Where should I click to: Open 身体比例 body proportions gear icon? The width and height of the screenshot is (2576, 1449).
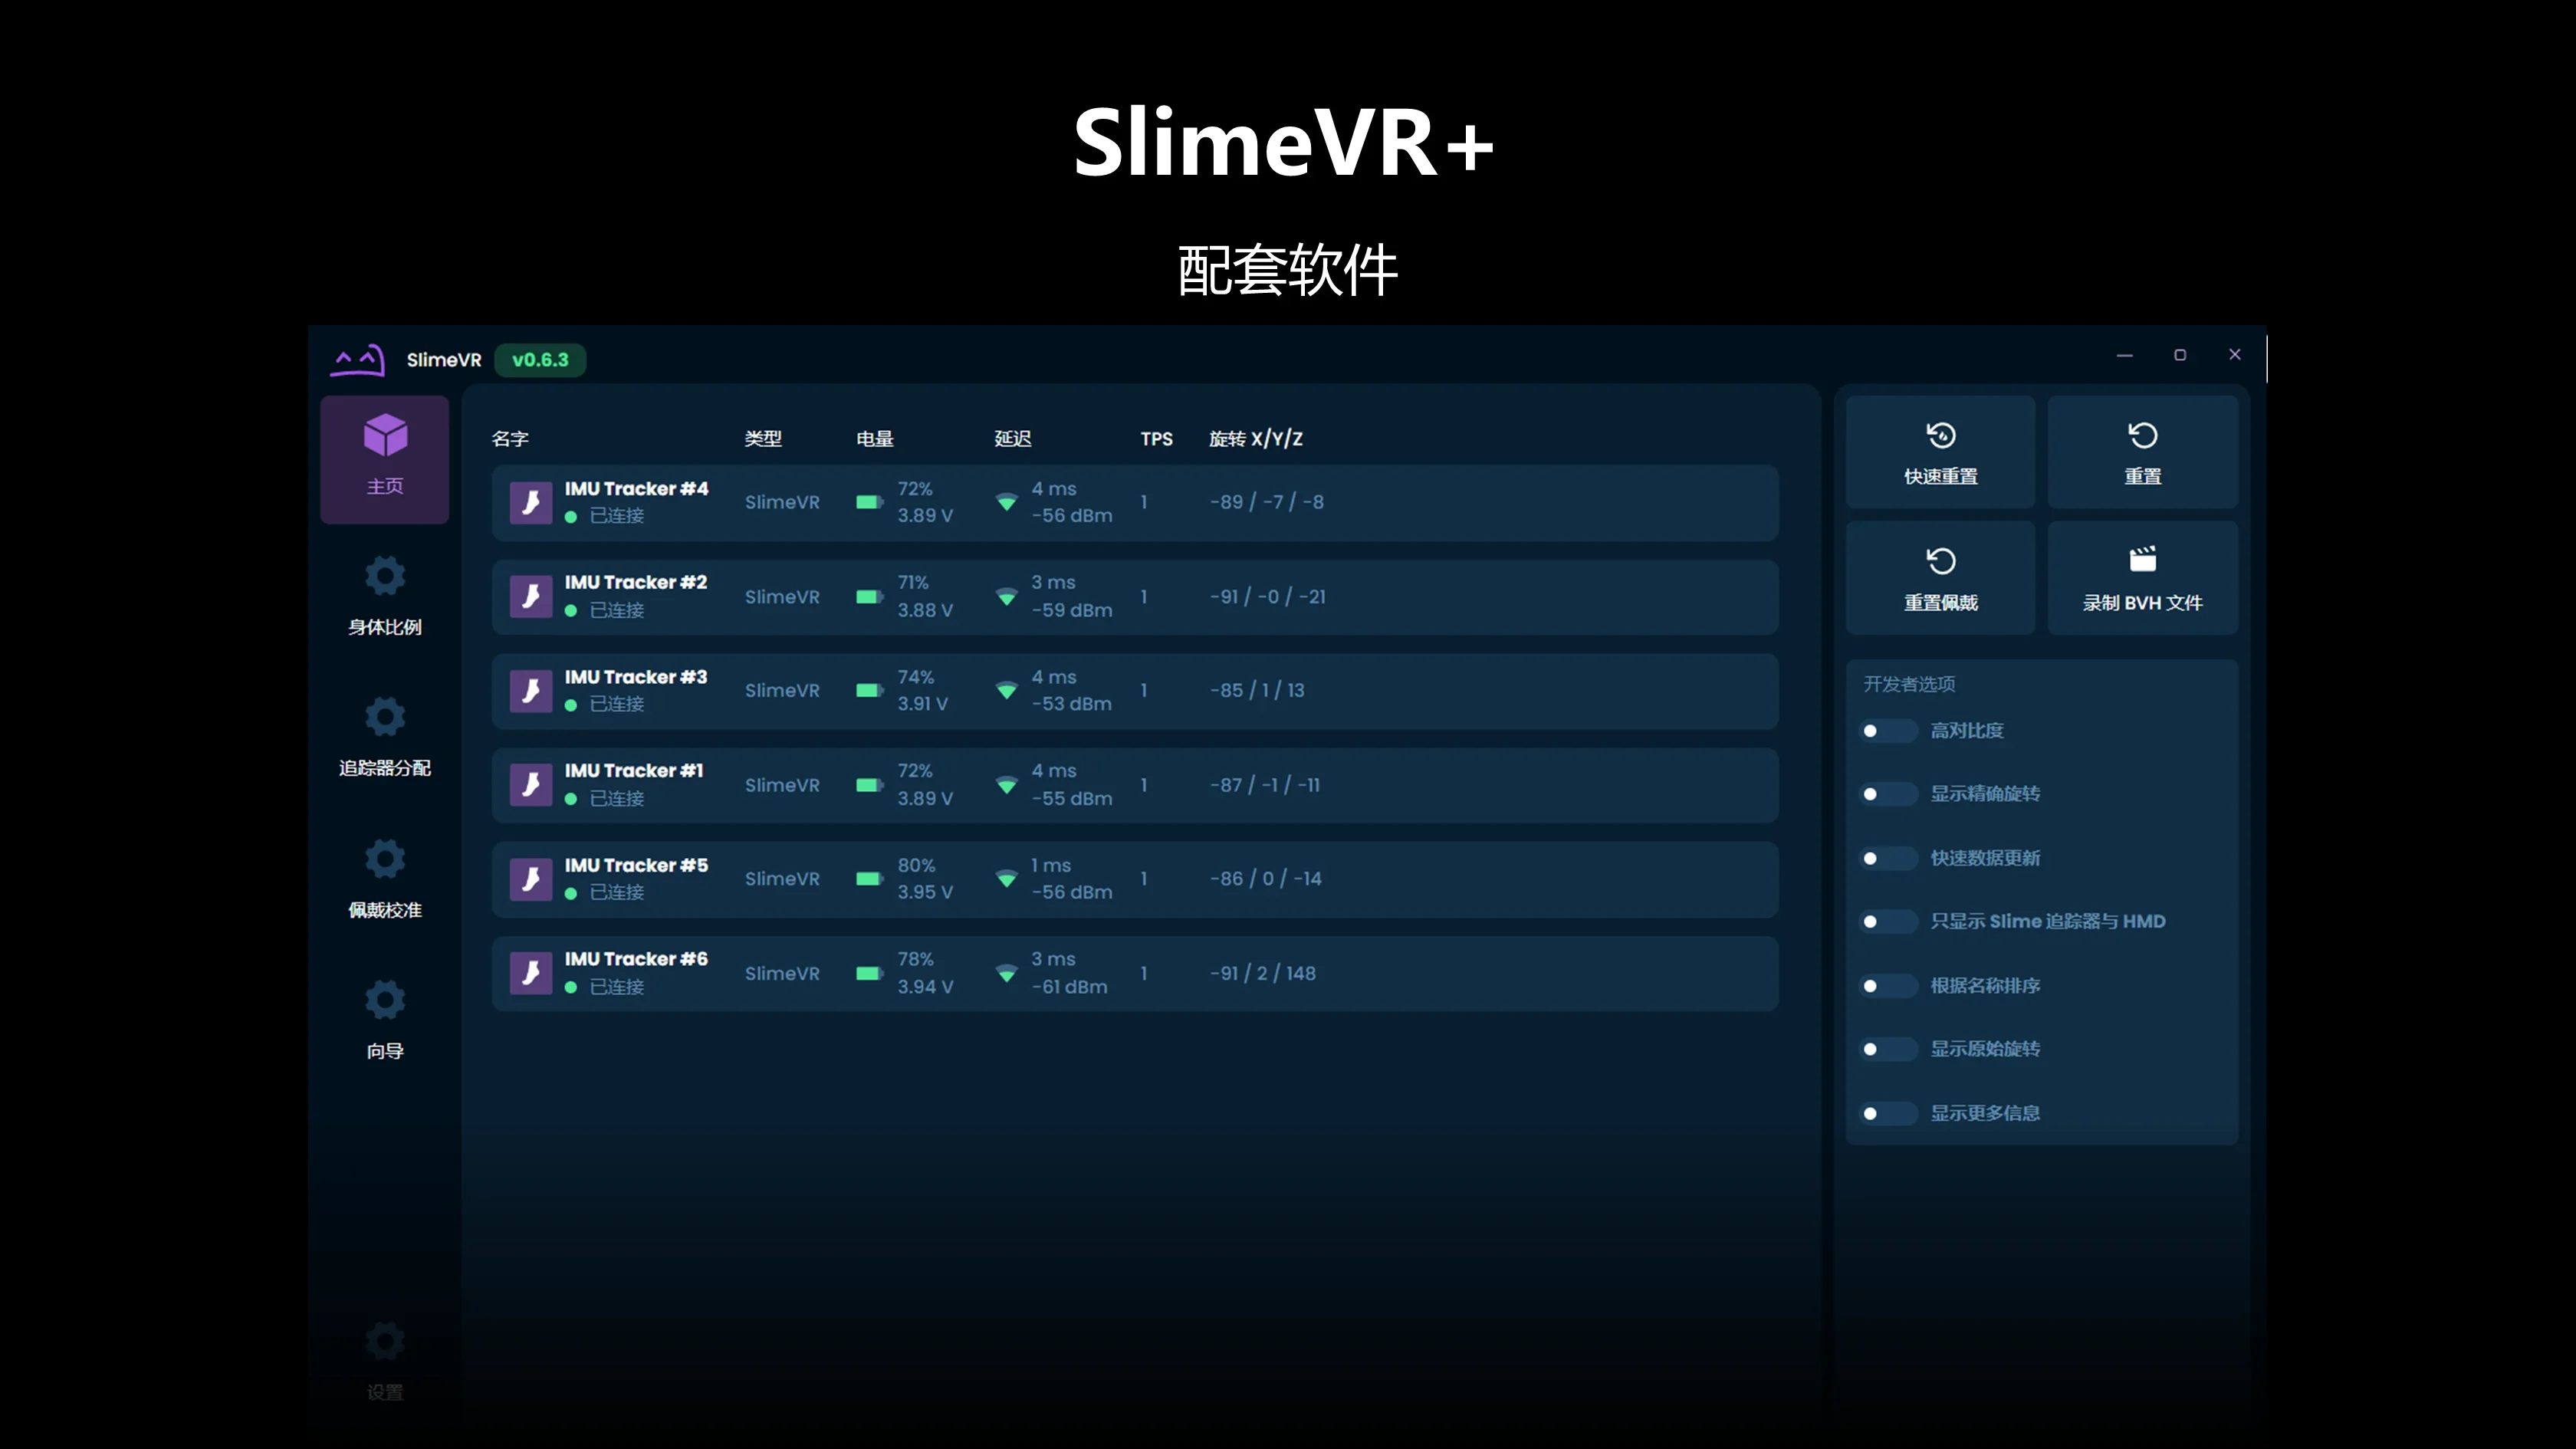[385, 576]
